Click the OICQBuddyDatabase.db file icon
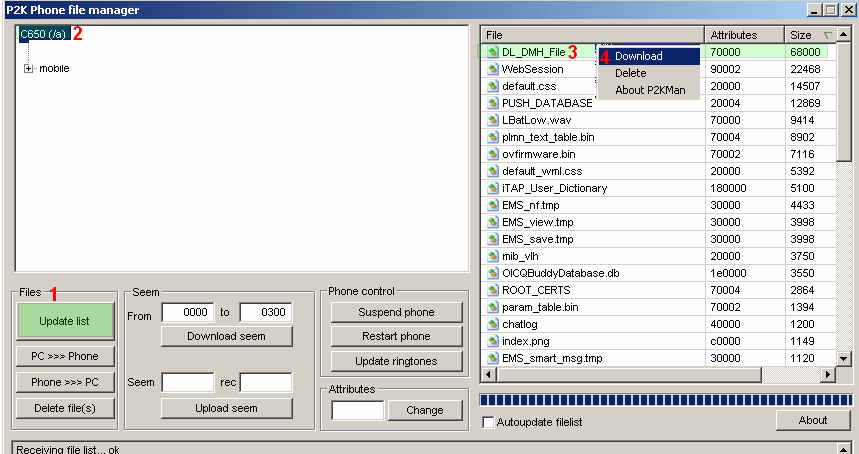This screenshot has height=454, width=859. coord(493,273)
